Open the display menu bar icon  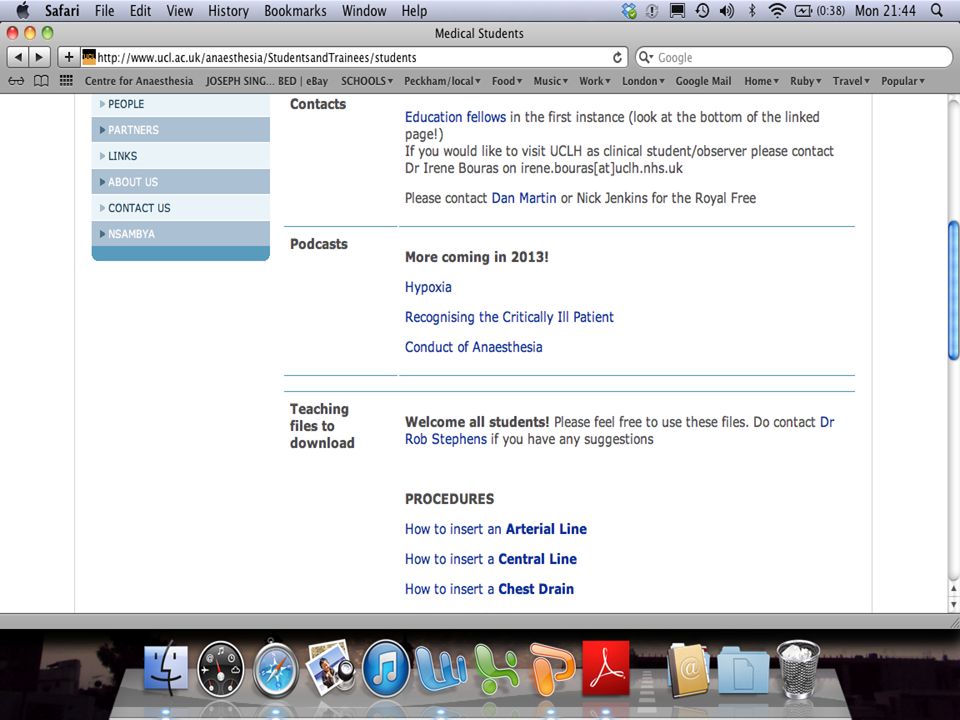[677, 10]
